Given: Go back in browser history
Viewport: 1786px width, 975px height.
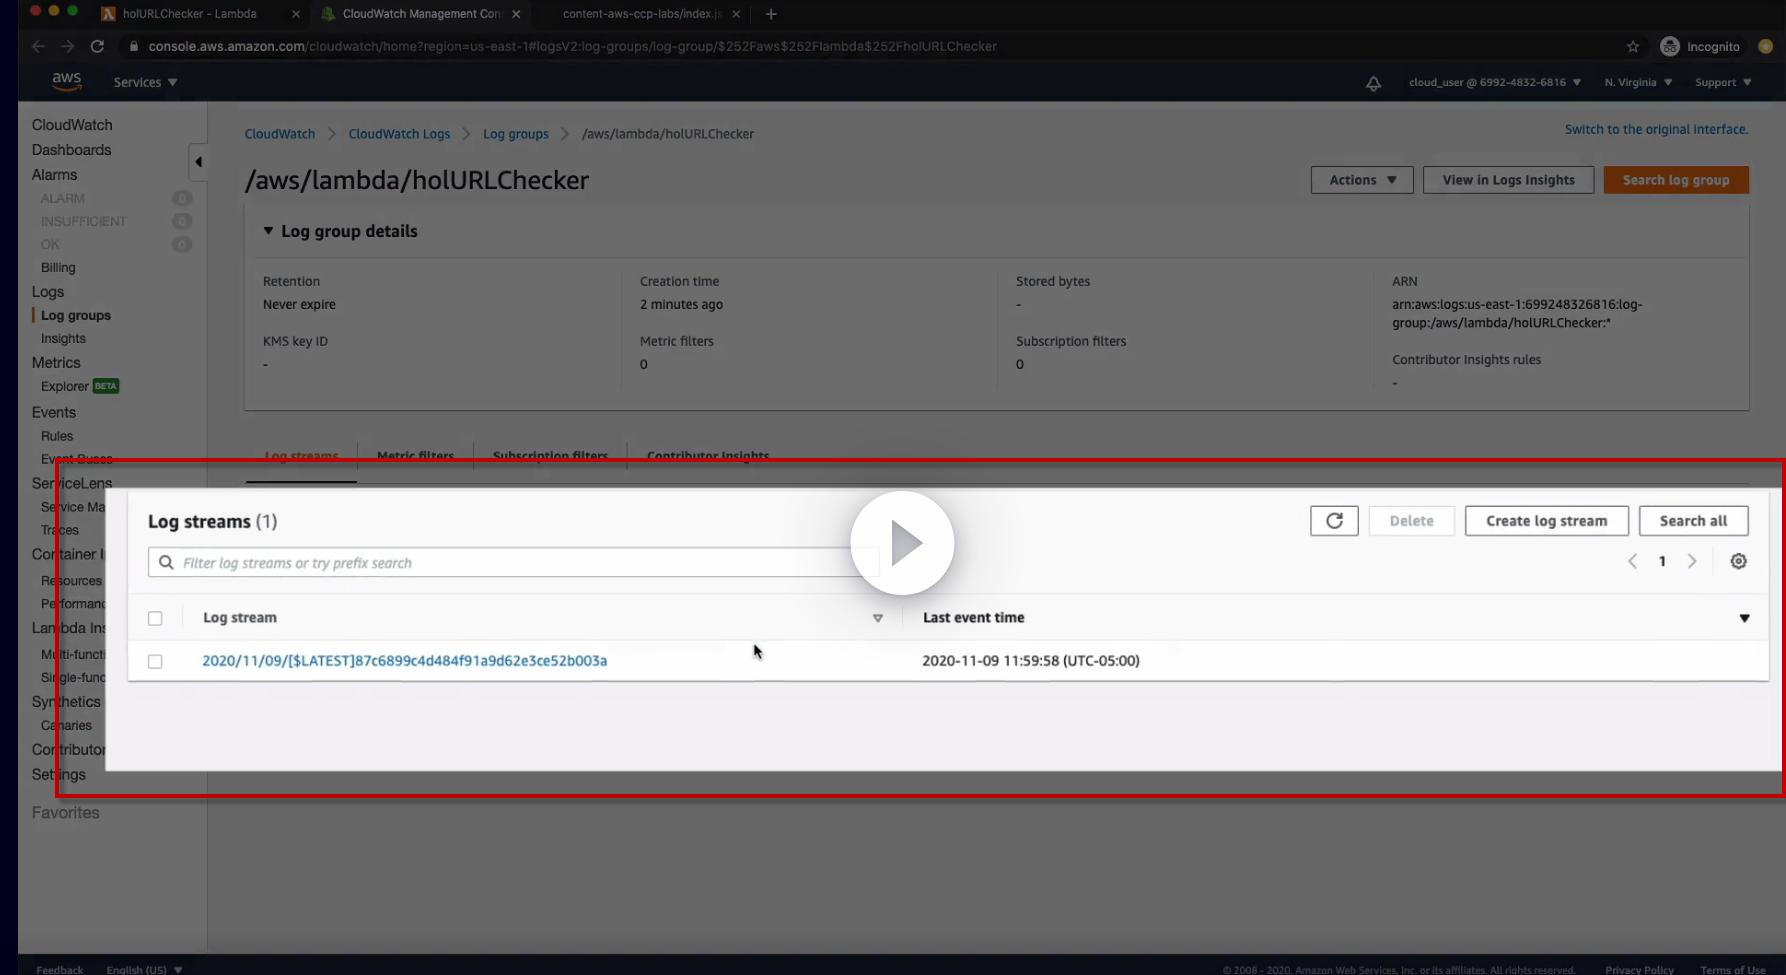Looking at the screenshot, I should pyautogui.click(x=38, y=46).
